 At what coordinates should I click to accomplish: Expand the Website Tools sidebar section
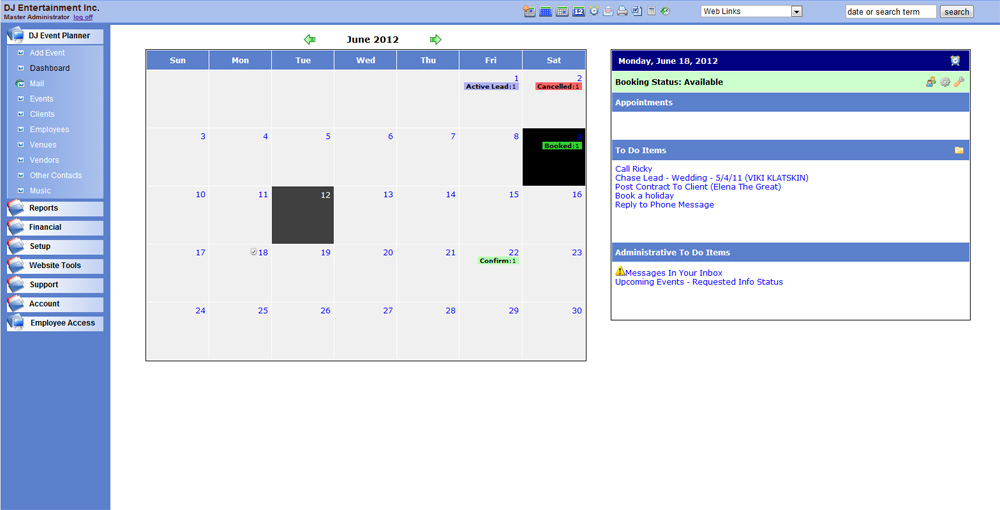pyautogui.click(x=55, y=265)
